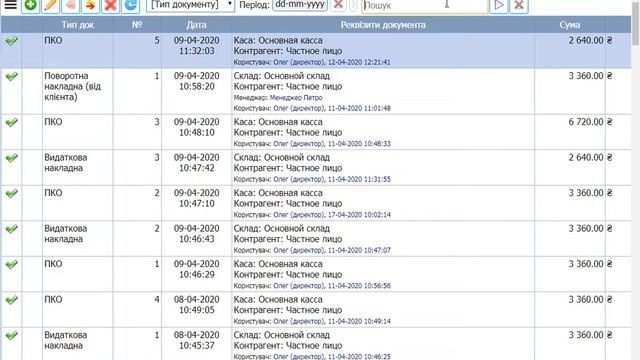Click the Період dd-mm-yyyy date field
The image size is (640, 360).
300,5
